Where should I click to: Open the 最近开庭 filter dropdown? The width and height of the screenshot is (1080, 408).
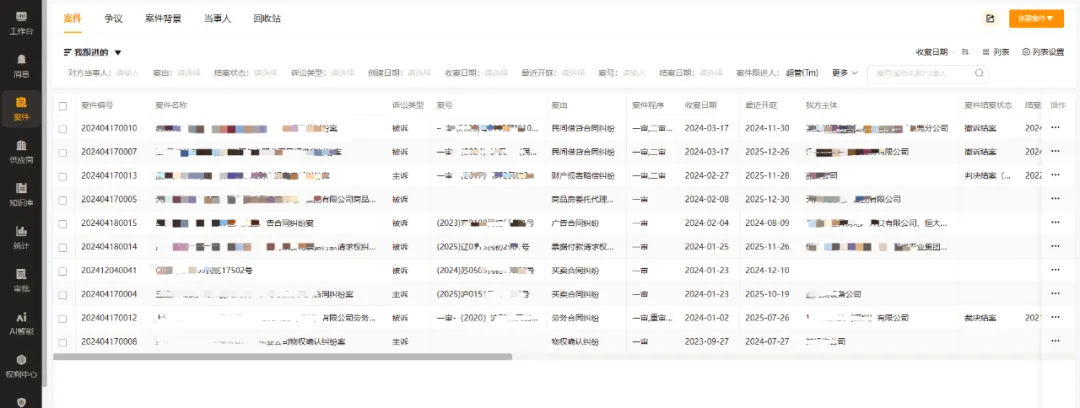(573, 72)
